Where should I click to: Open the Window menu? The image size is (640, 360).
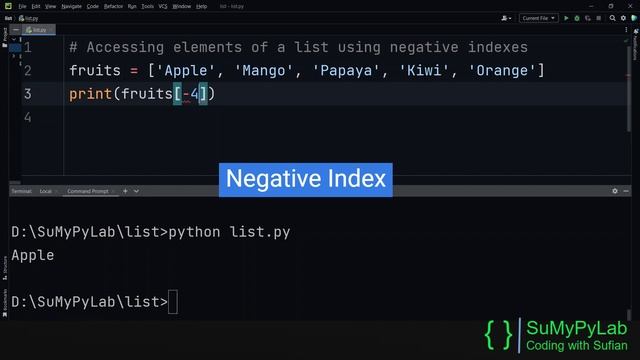[x=182, y=6]
